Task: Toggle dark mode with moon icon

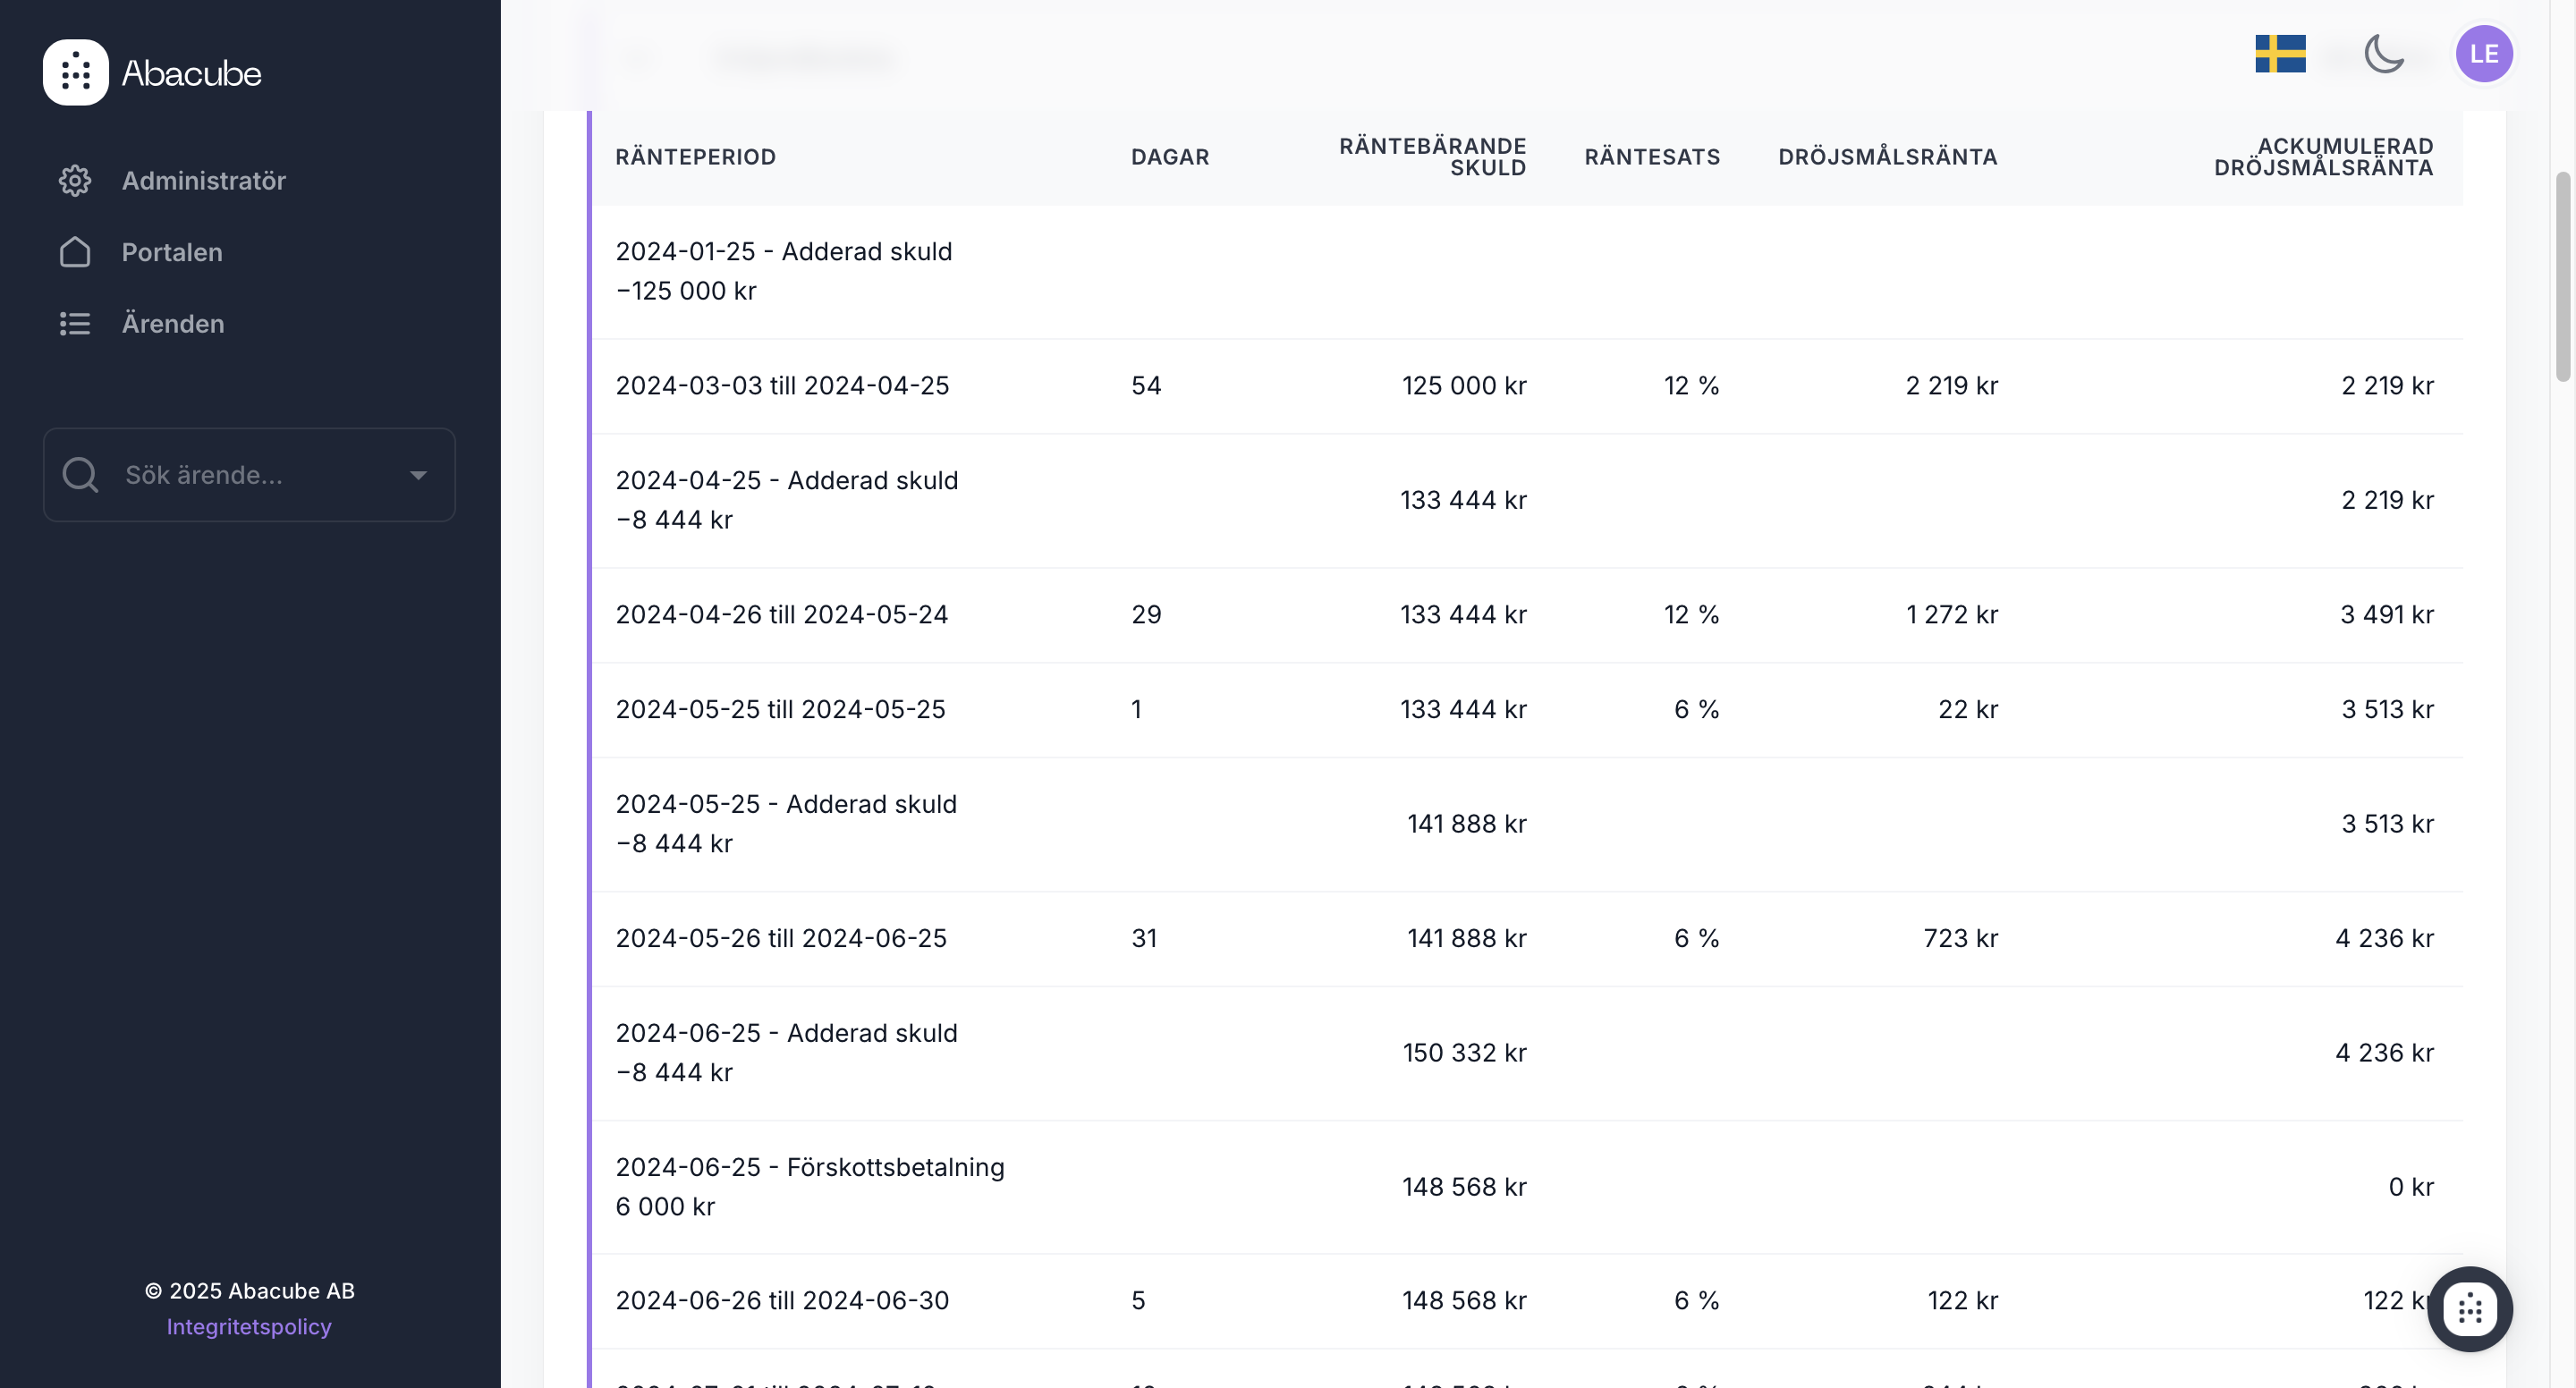Action: click(2384, 54)
